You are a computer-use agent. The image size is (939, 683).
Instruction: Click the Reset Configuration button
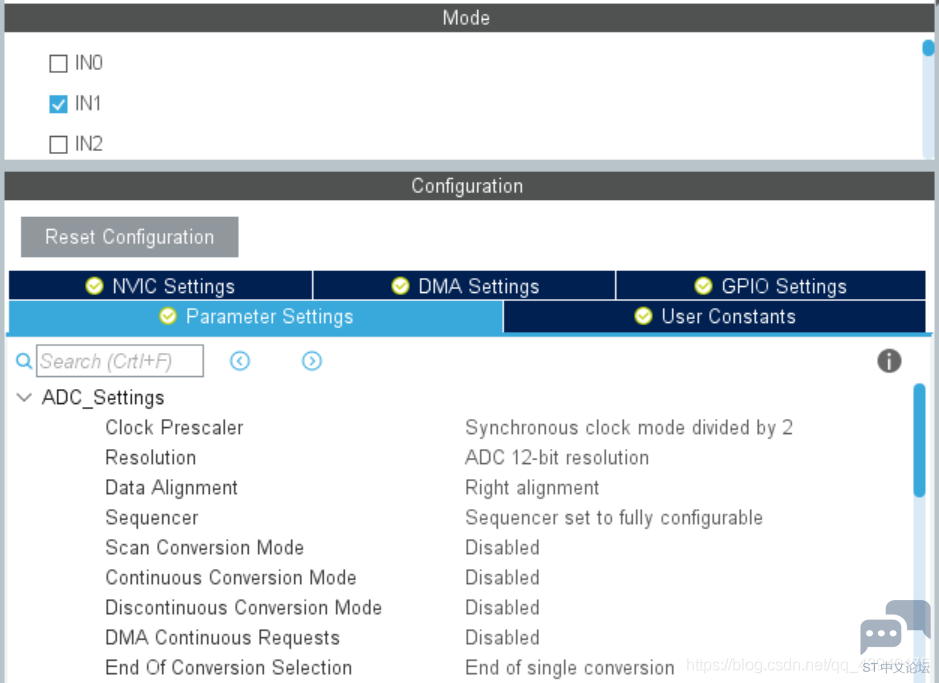(x=129, y=237)
